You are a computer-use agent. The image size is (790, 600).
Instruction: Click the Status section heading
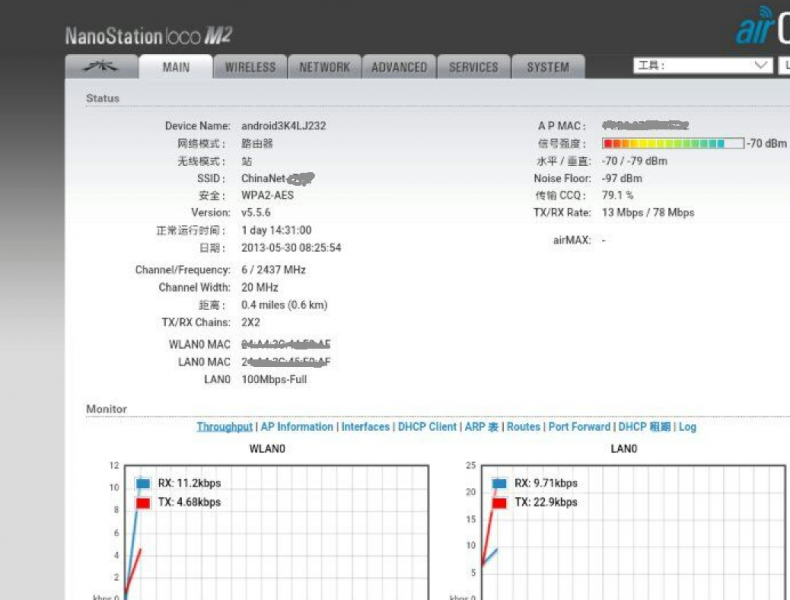103,98
